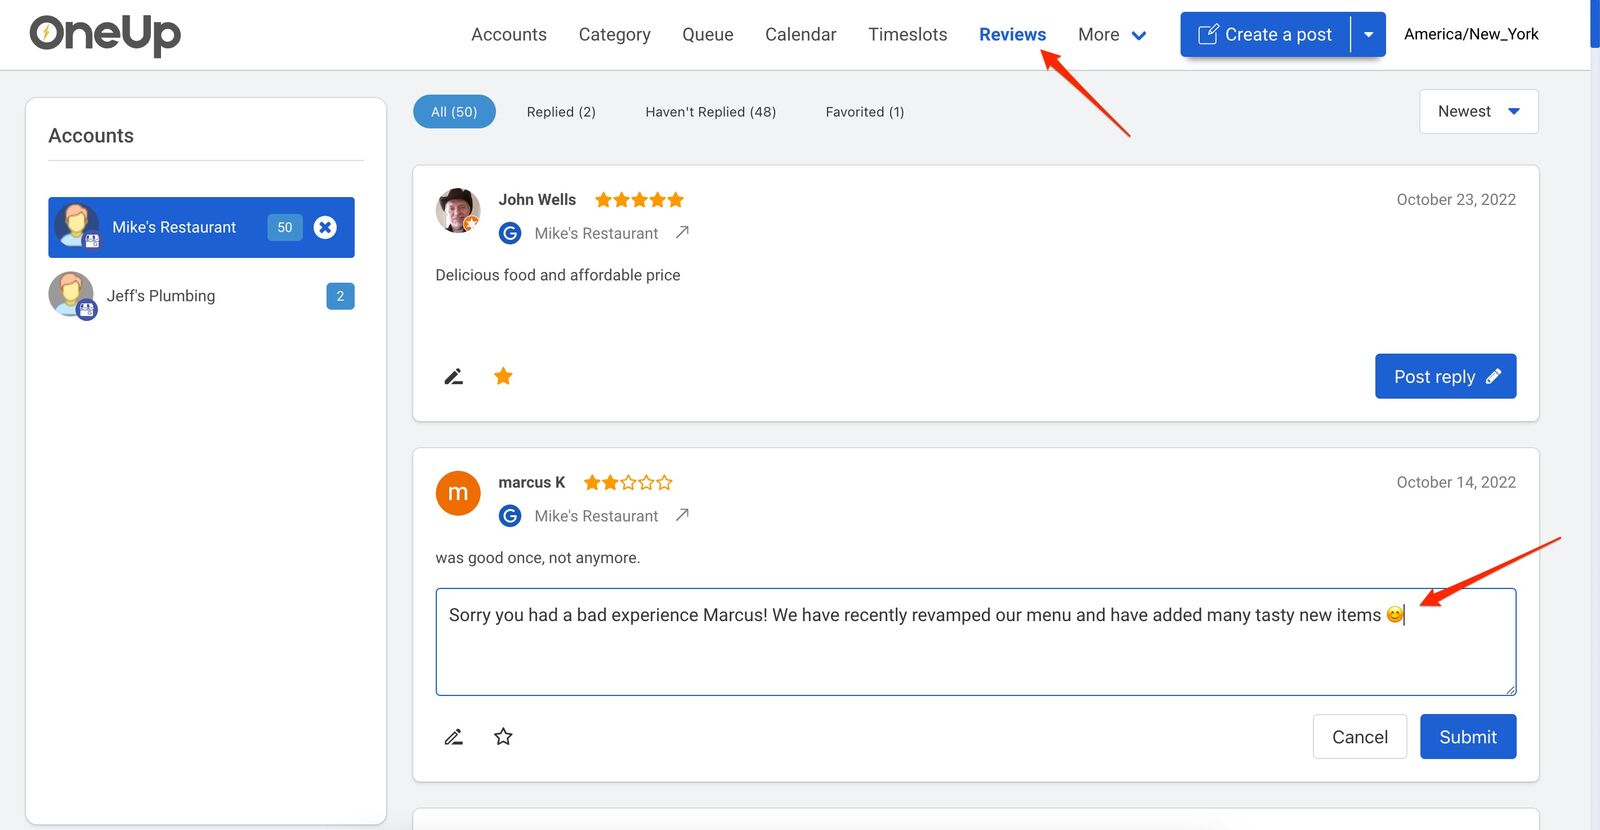Cancel the reply draft
The height and width of the screenshot is (830, 1600).
[1359, 737]
